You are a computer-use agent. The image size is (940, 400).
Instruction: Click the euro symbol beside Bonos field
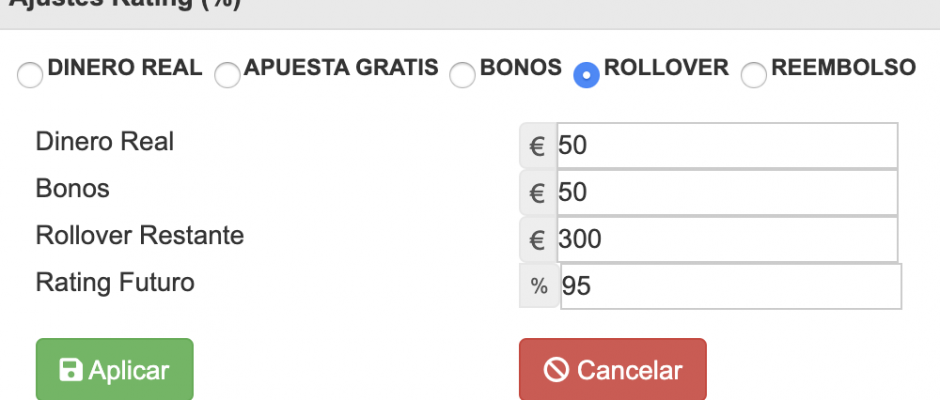(538, 193)
